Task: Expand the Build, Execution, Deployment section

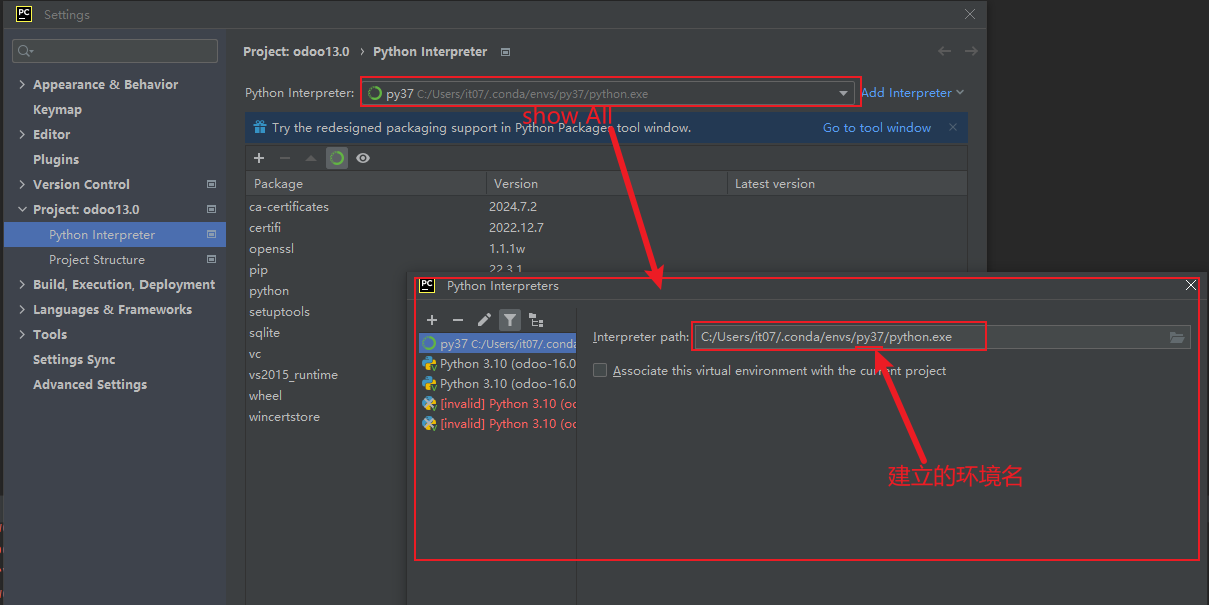Action: (x=22, y=284)
